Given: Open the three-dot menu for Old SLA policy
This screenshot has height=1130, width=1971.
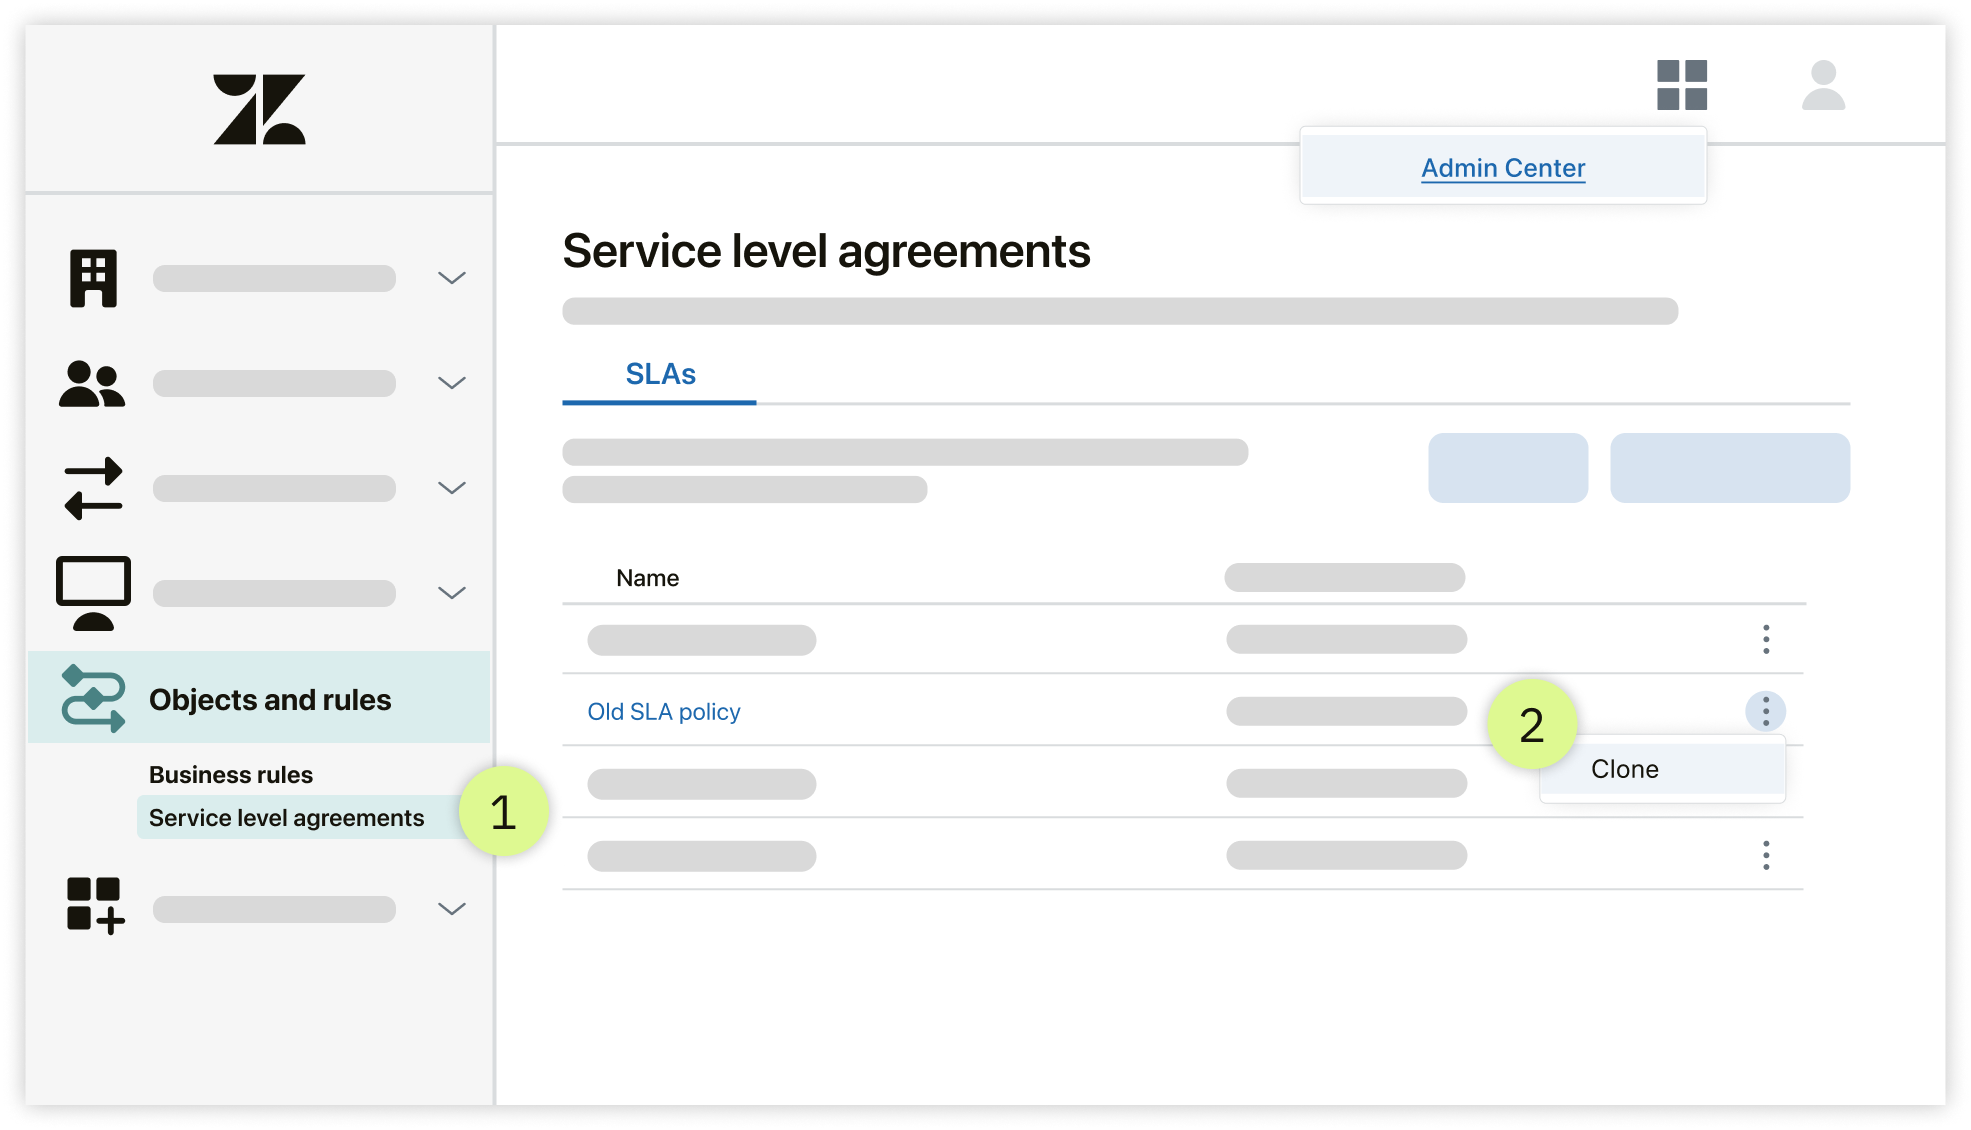Looking at the screenshot, I should tap(1767, 710).
